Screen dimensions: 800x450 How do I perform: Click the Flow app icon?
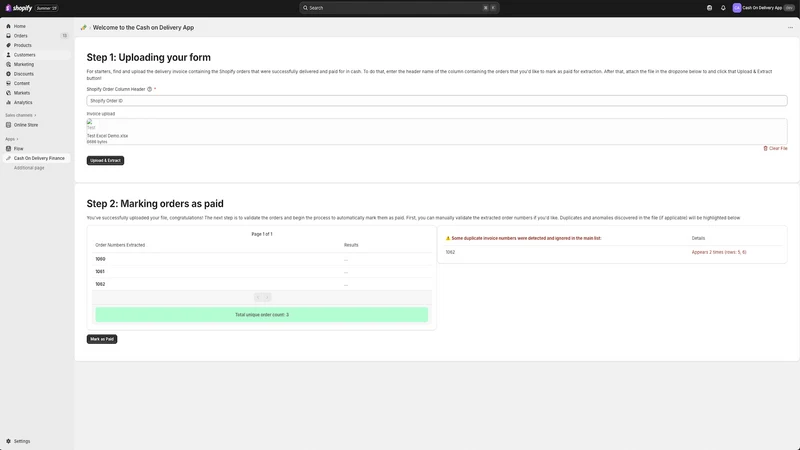pyautogui.click(x=8, y=148)
